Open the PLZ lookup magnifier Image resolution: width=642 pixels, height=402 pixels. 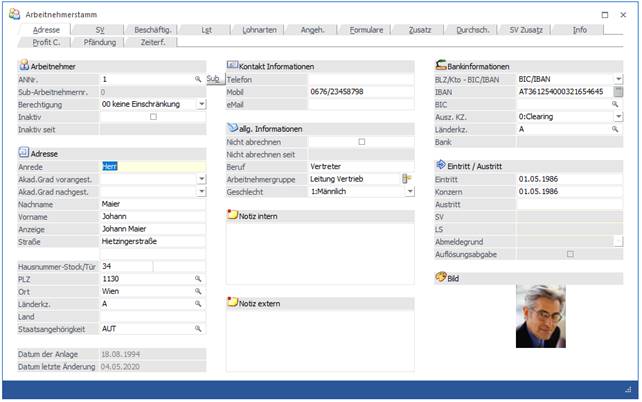click(198, 278)
